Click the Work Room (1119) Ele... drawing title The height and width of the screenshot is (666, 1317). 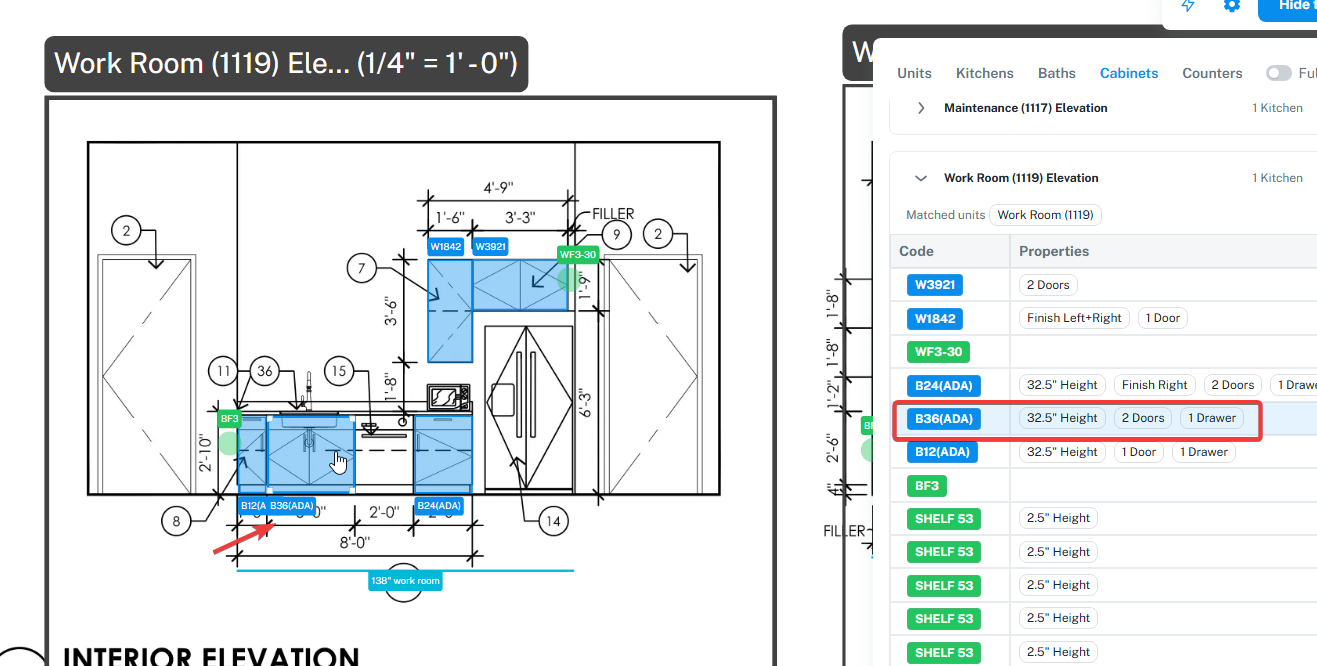tap(286, 64)
